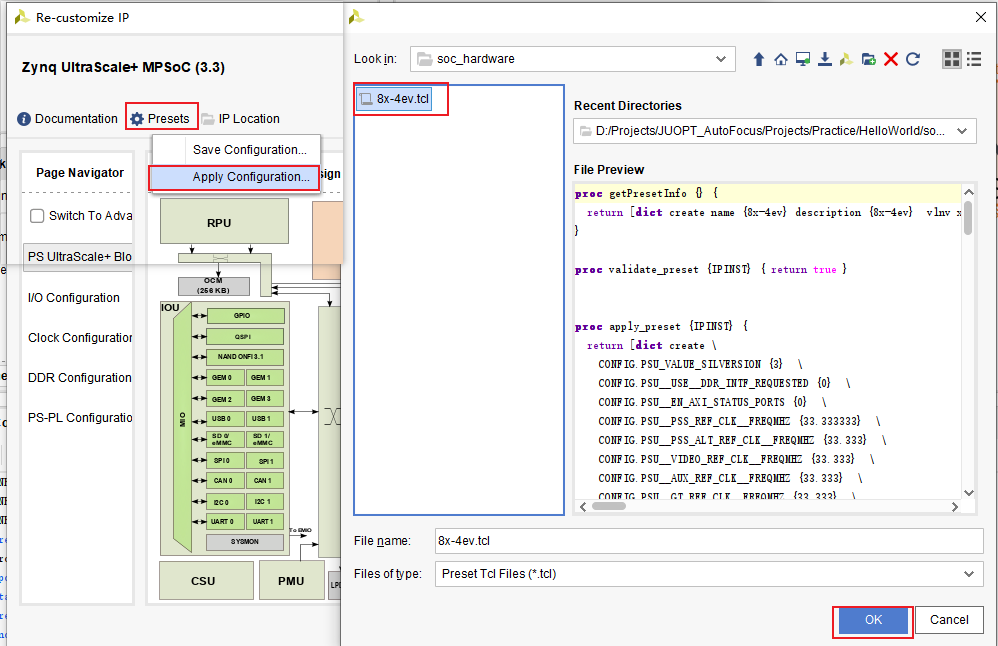Click the SD 0/eMMC block
Viewport: 998px width, 646px height.
tap(225, 440)
